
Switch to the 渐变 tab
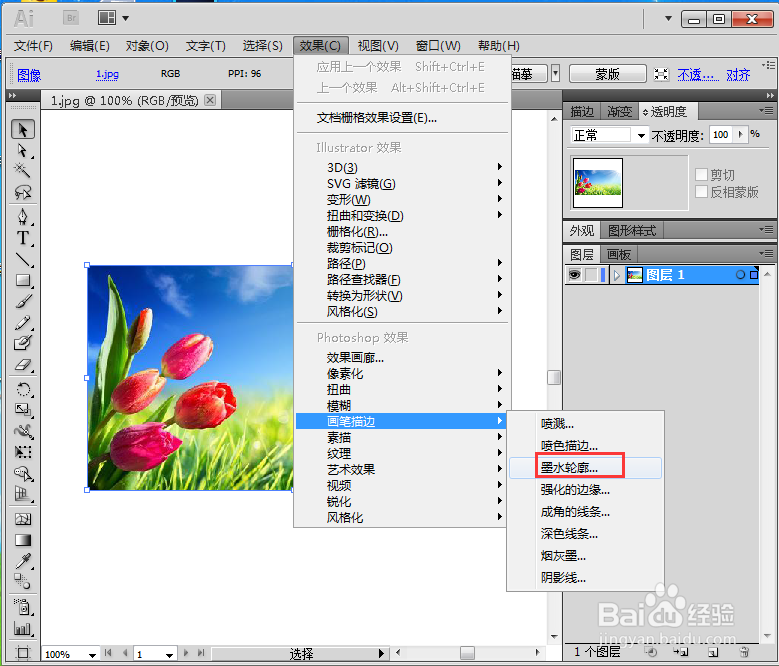[620, 112]
